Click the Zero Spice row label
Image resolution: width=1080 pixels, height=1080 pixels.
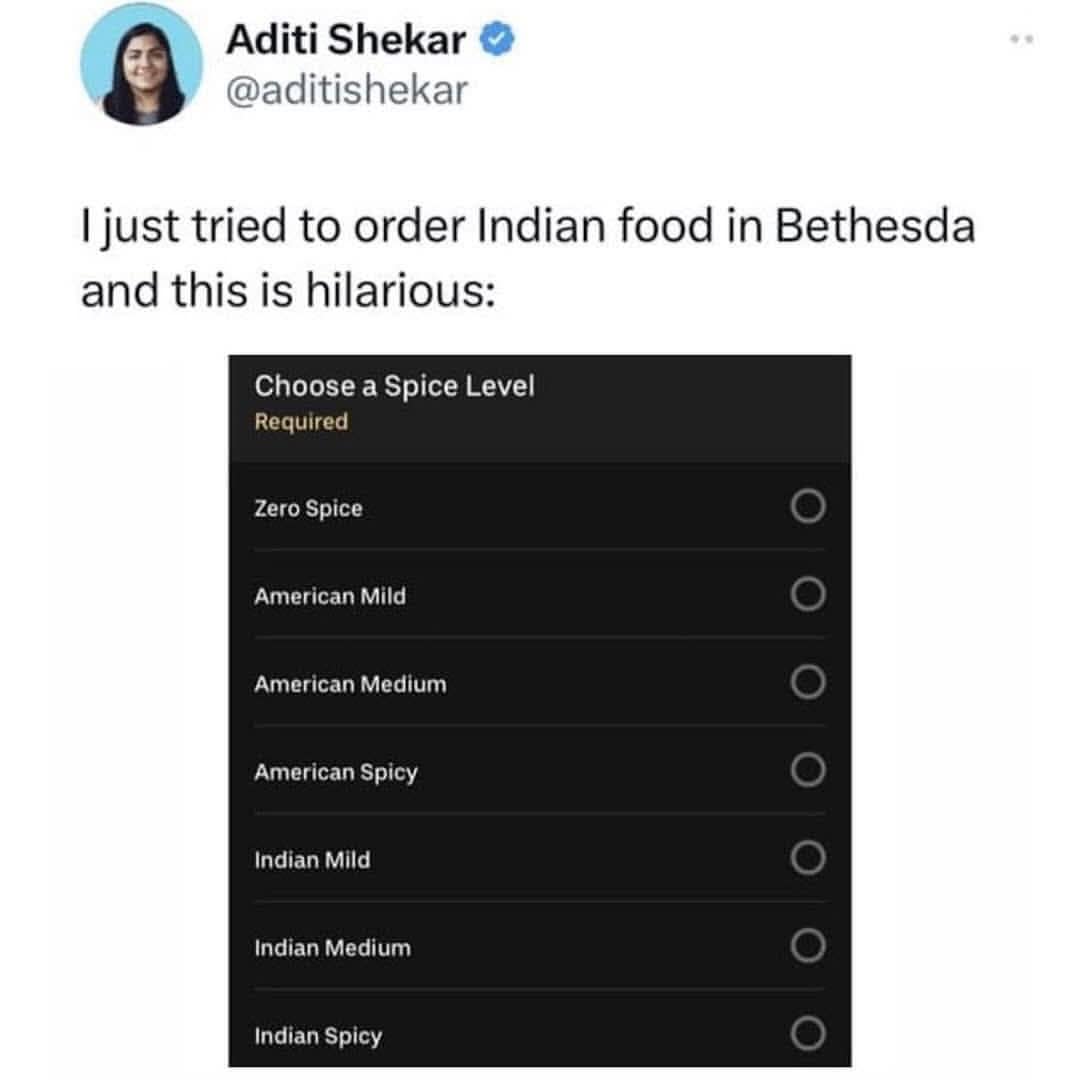[x=306, y=508]
